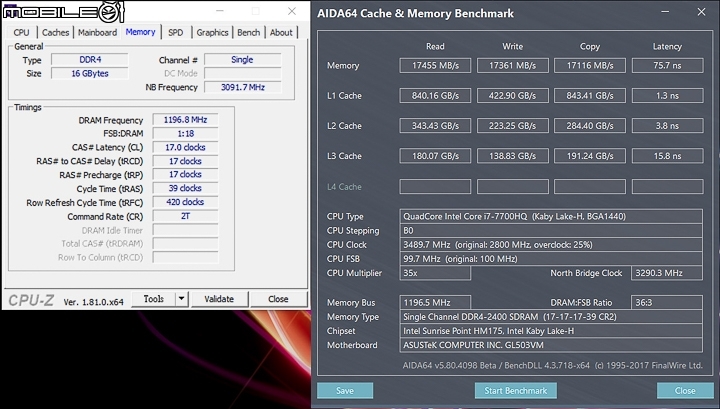
Task: Click the DRAM Frequency 1196.8 MHz value
Action: click(x=186, y=120)
